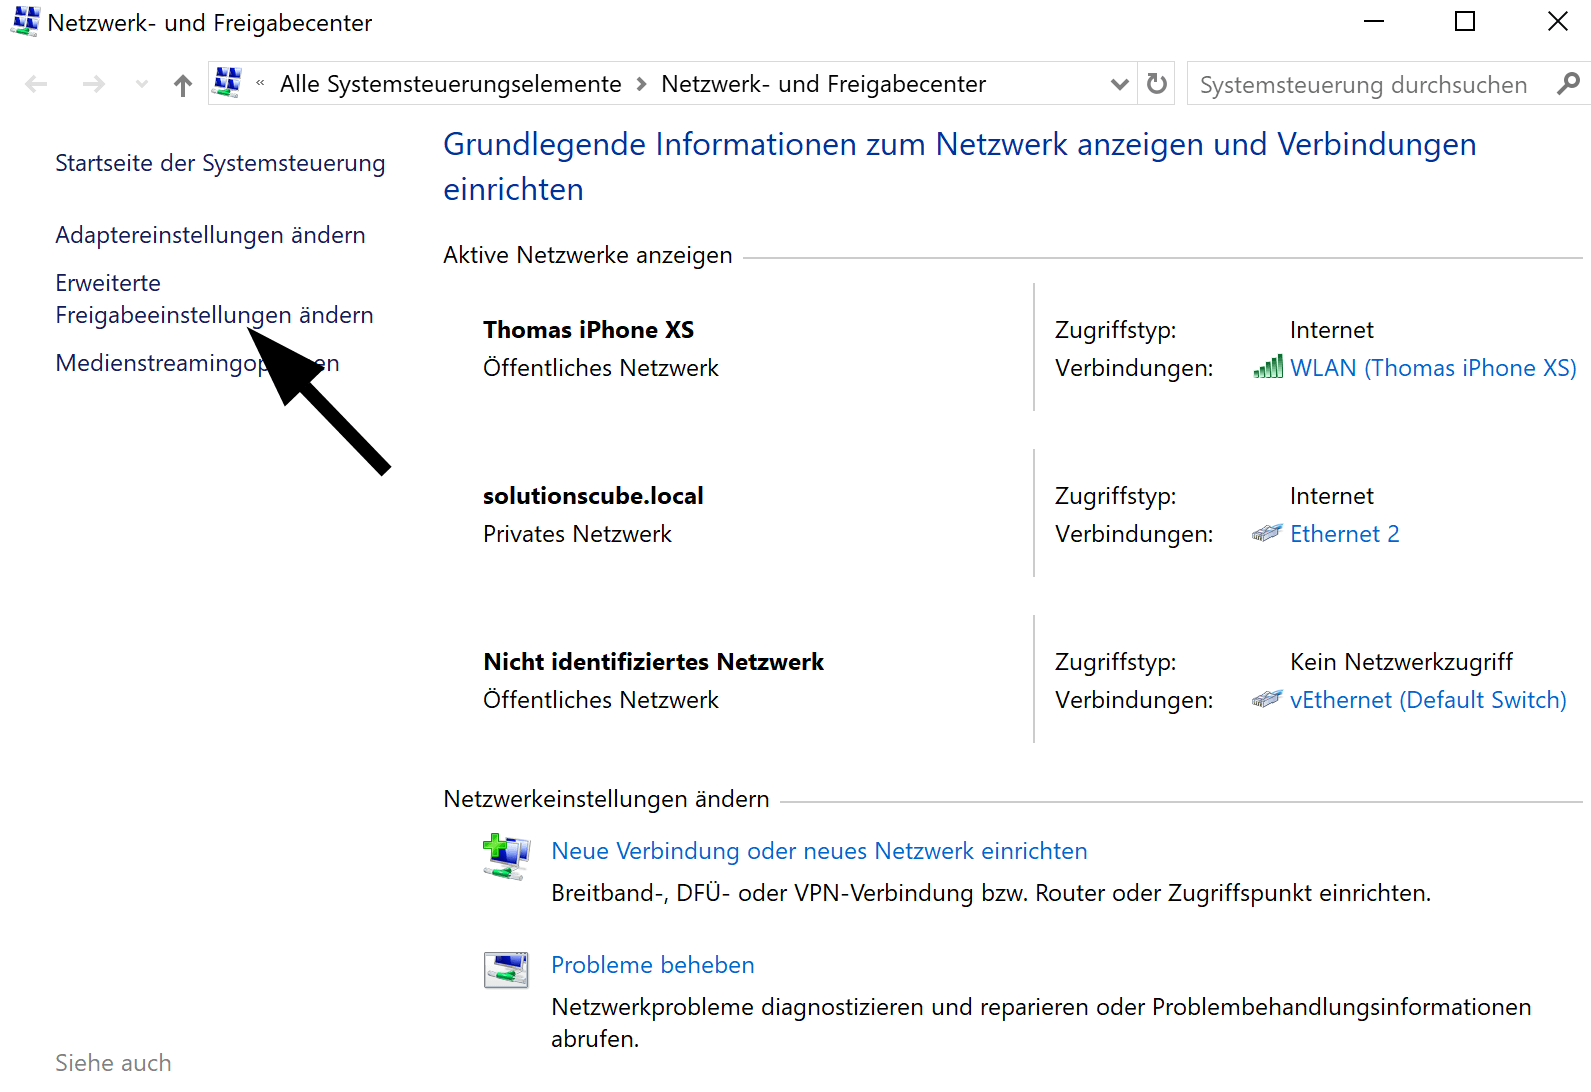Click the Ethernet 2 adapter icon

[1267, 533]
